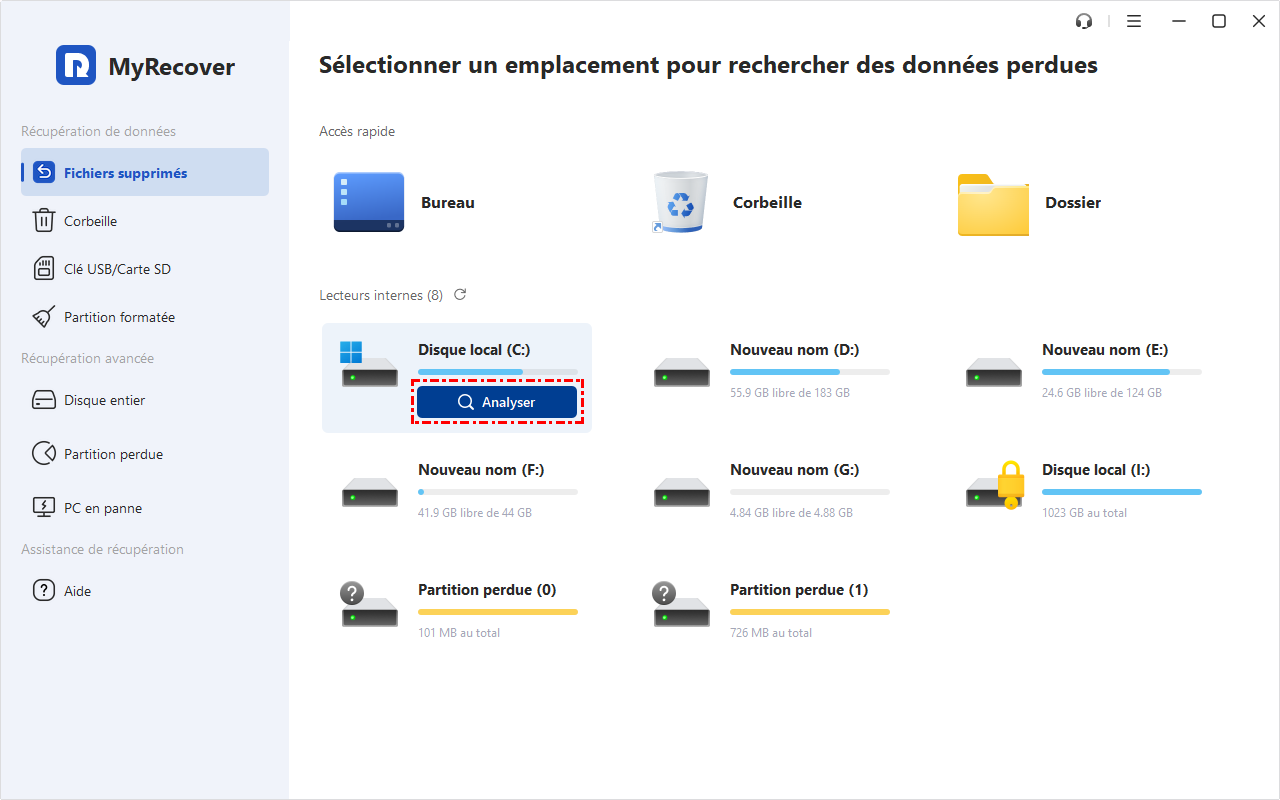
Task: Select Disque entier advanced recovery
Action: 104,400
